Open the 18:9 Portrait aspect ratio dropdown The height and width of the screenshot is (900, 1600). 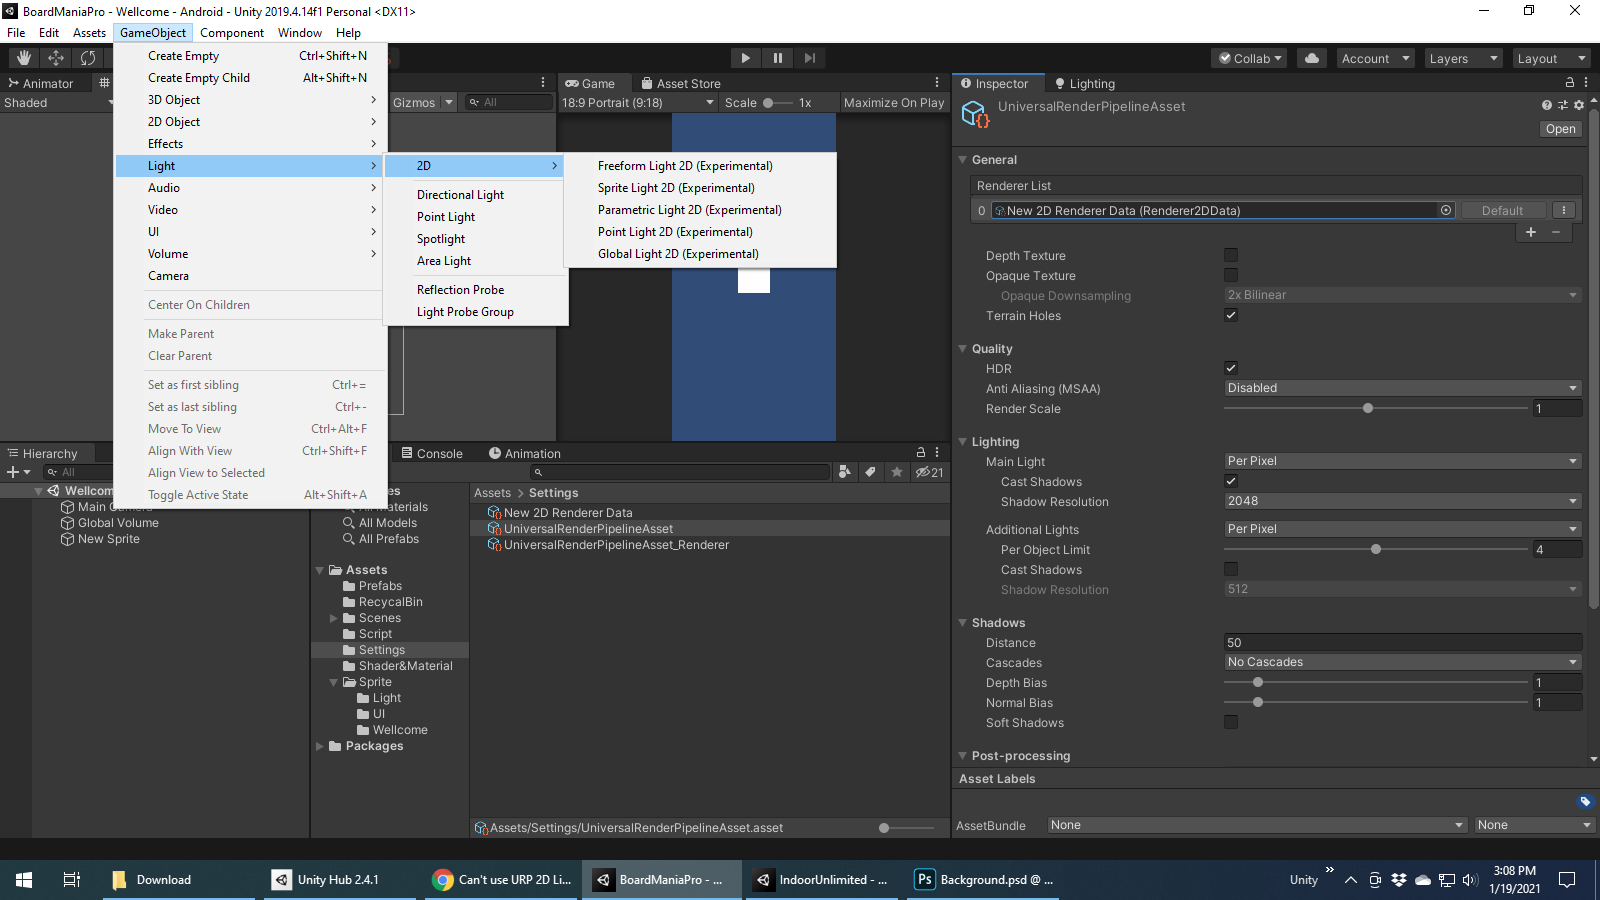coord(637,102)
